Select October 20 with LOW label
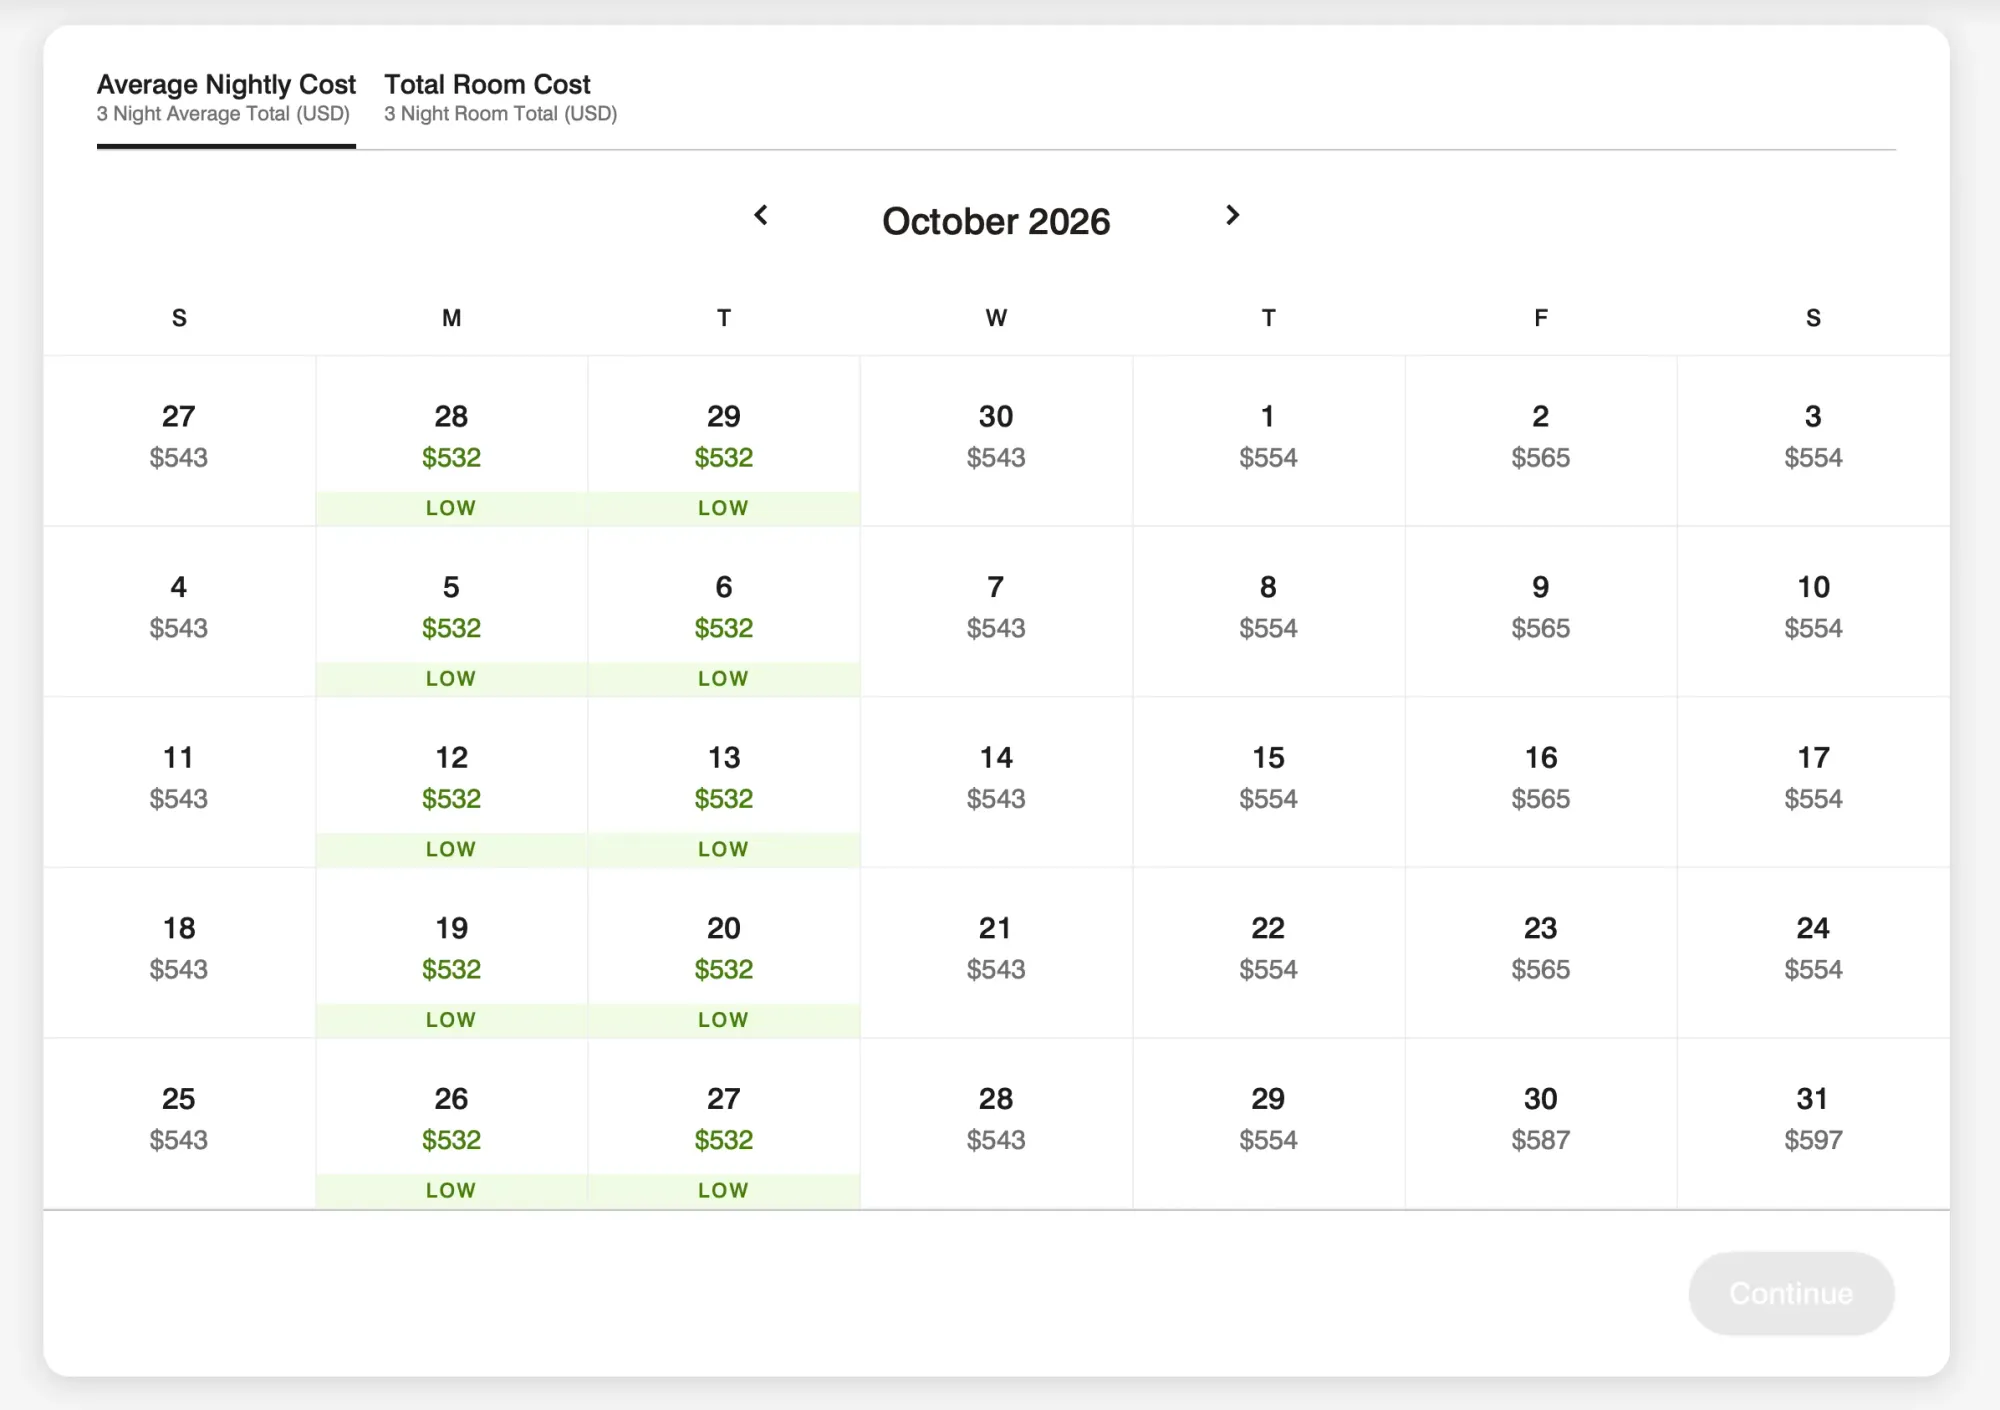 click(724, 953)
